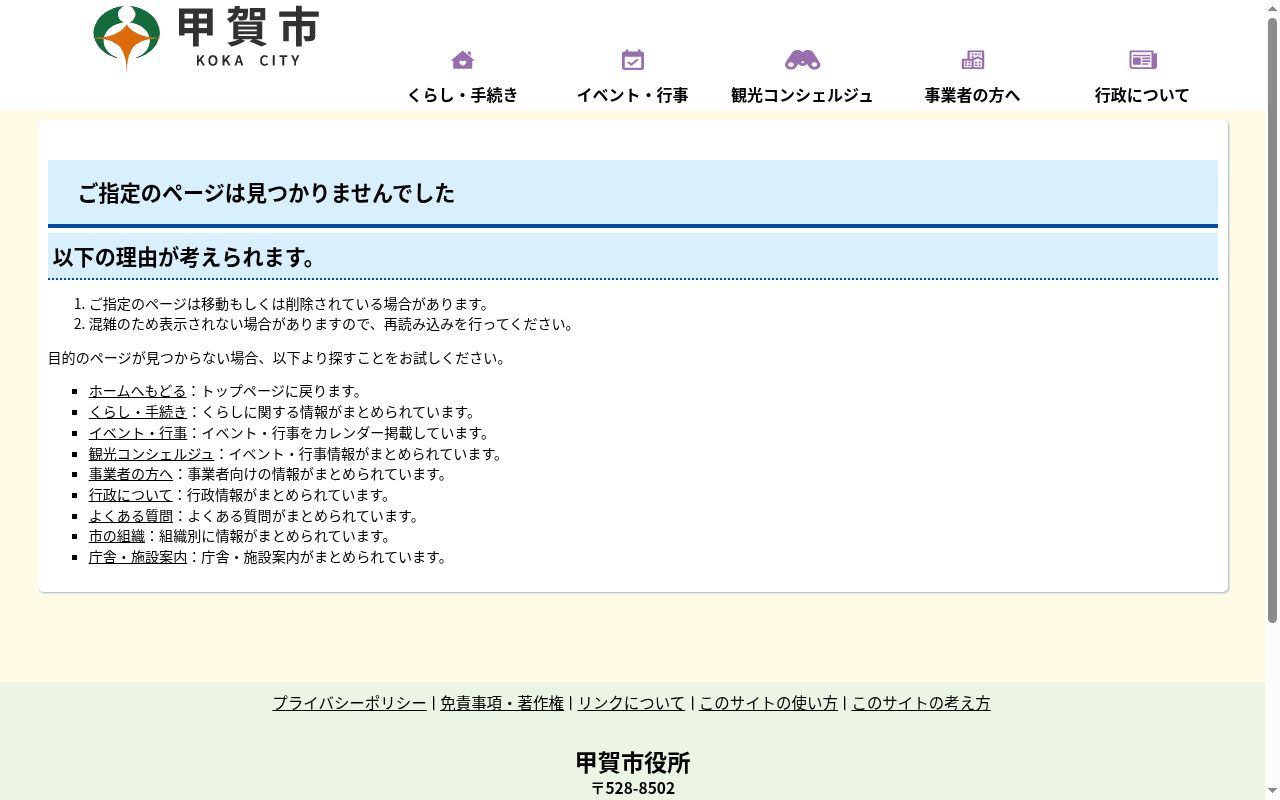Viewport: 1280px width, 800px height.
Task: Open the よくある質問 link
Action: 131,516
